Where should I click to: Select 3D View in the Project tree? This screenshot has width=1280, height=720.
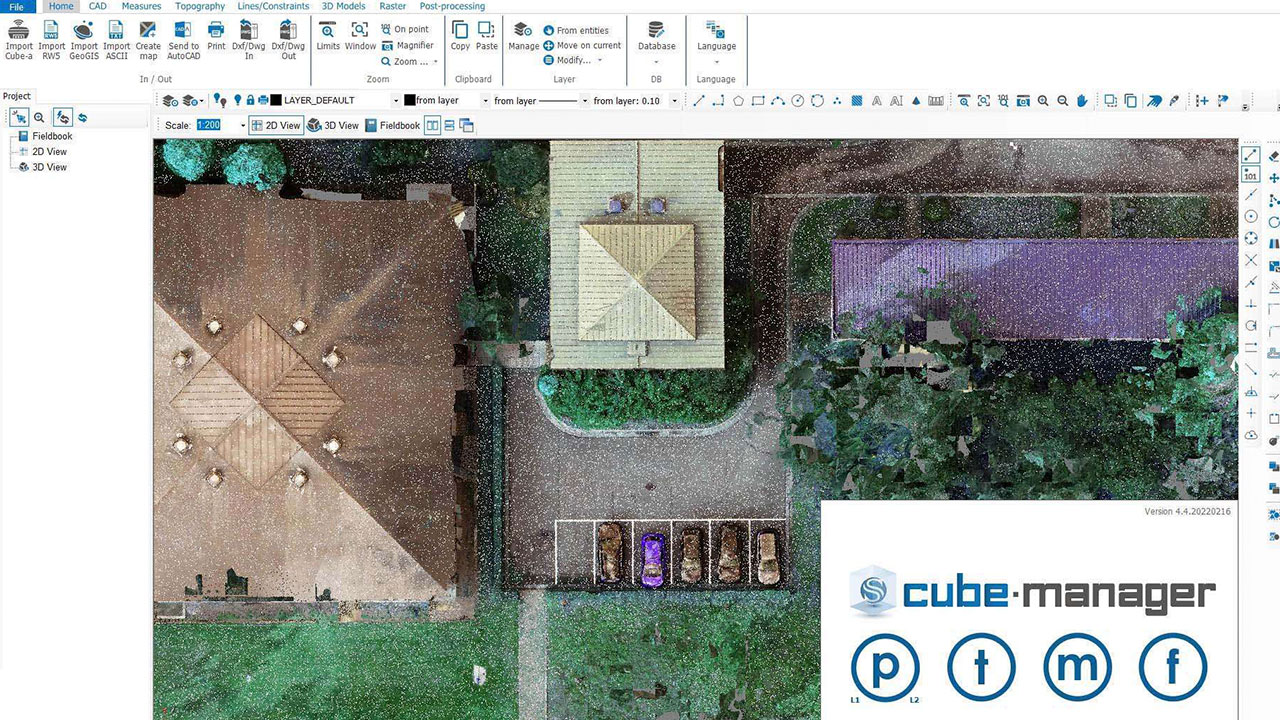tap(49, 167)
